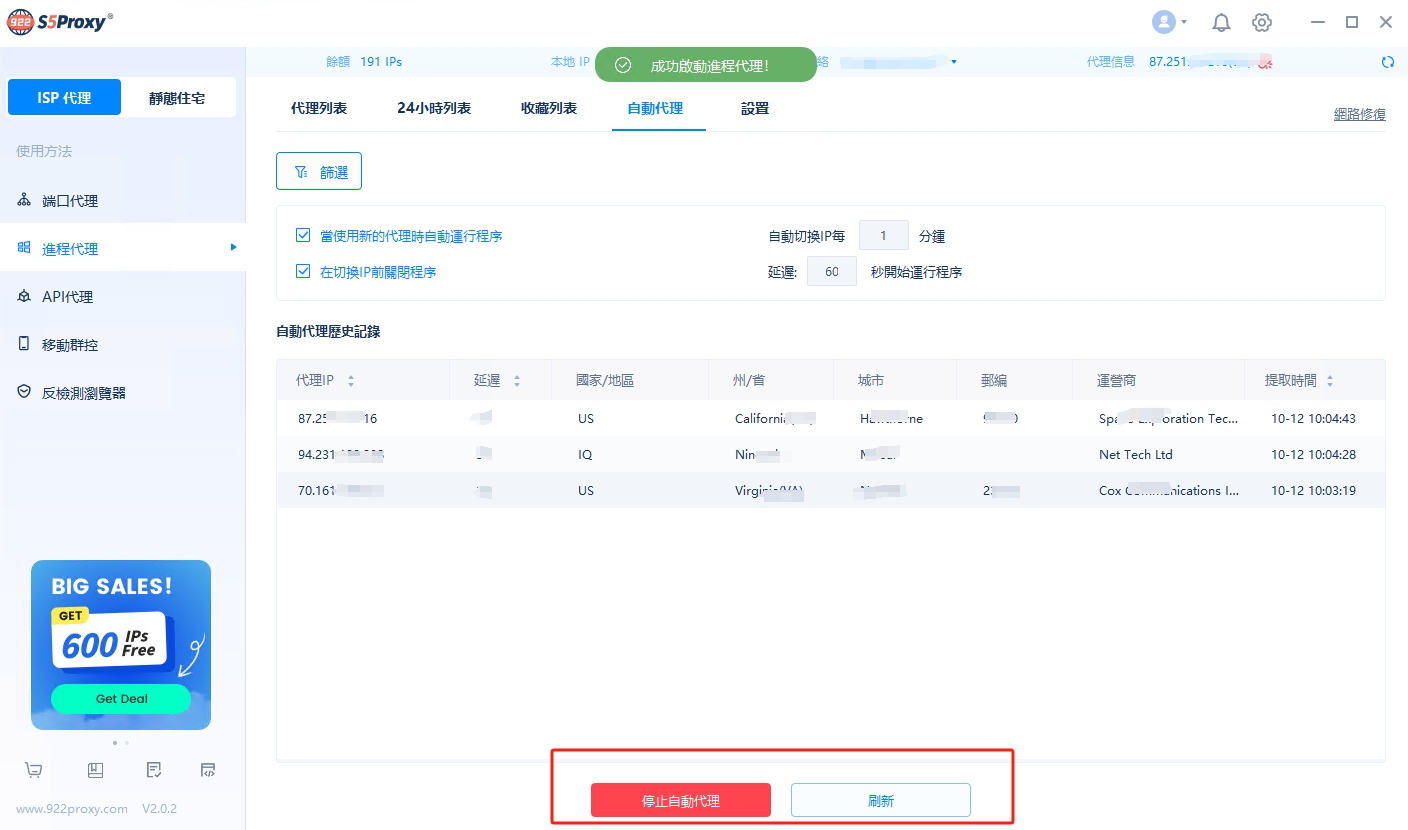
Task: Switch to 靜態住宅 proxy type
Action: [178, 98]
